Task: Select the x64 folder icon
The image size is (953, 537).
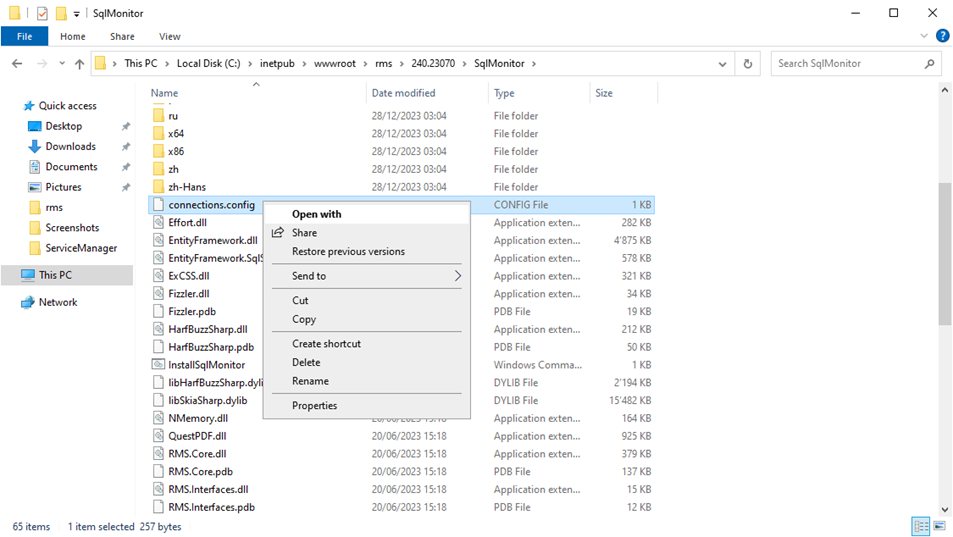Action: click(159, 134)
